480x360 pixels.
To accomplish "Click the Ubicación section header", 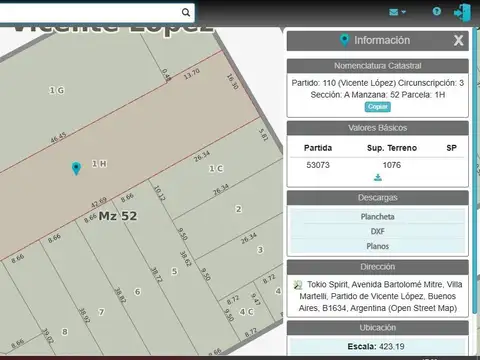I will pos(378,328).
